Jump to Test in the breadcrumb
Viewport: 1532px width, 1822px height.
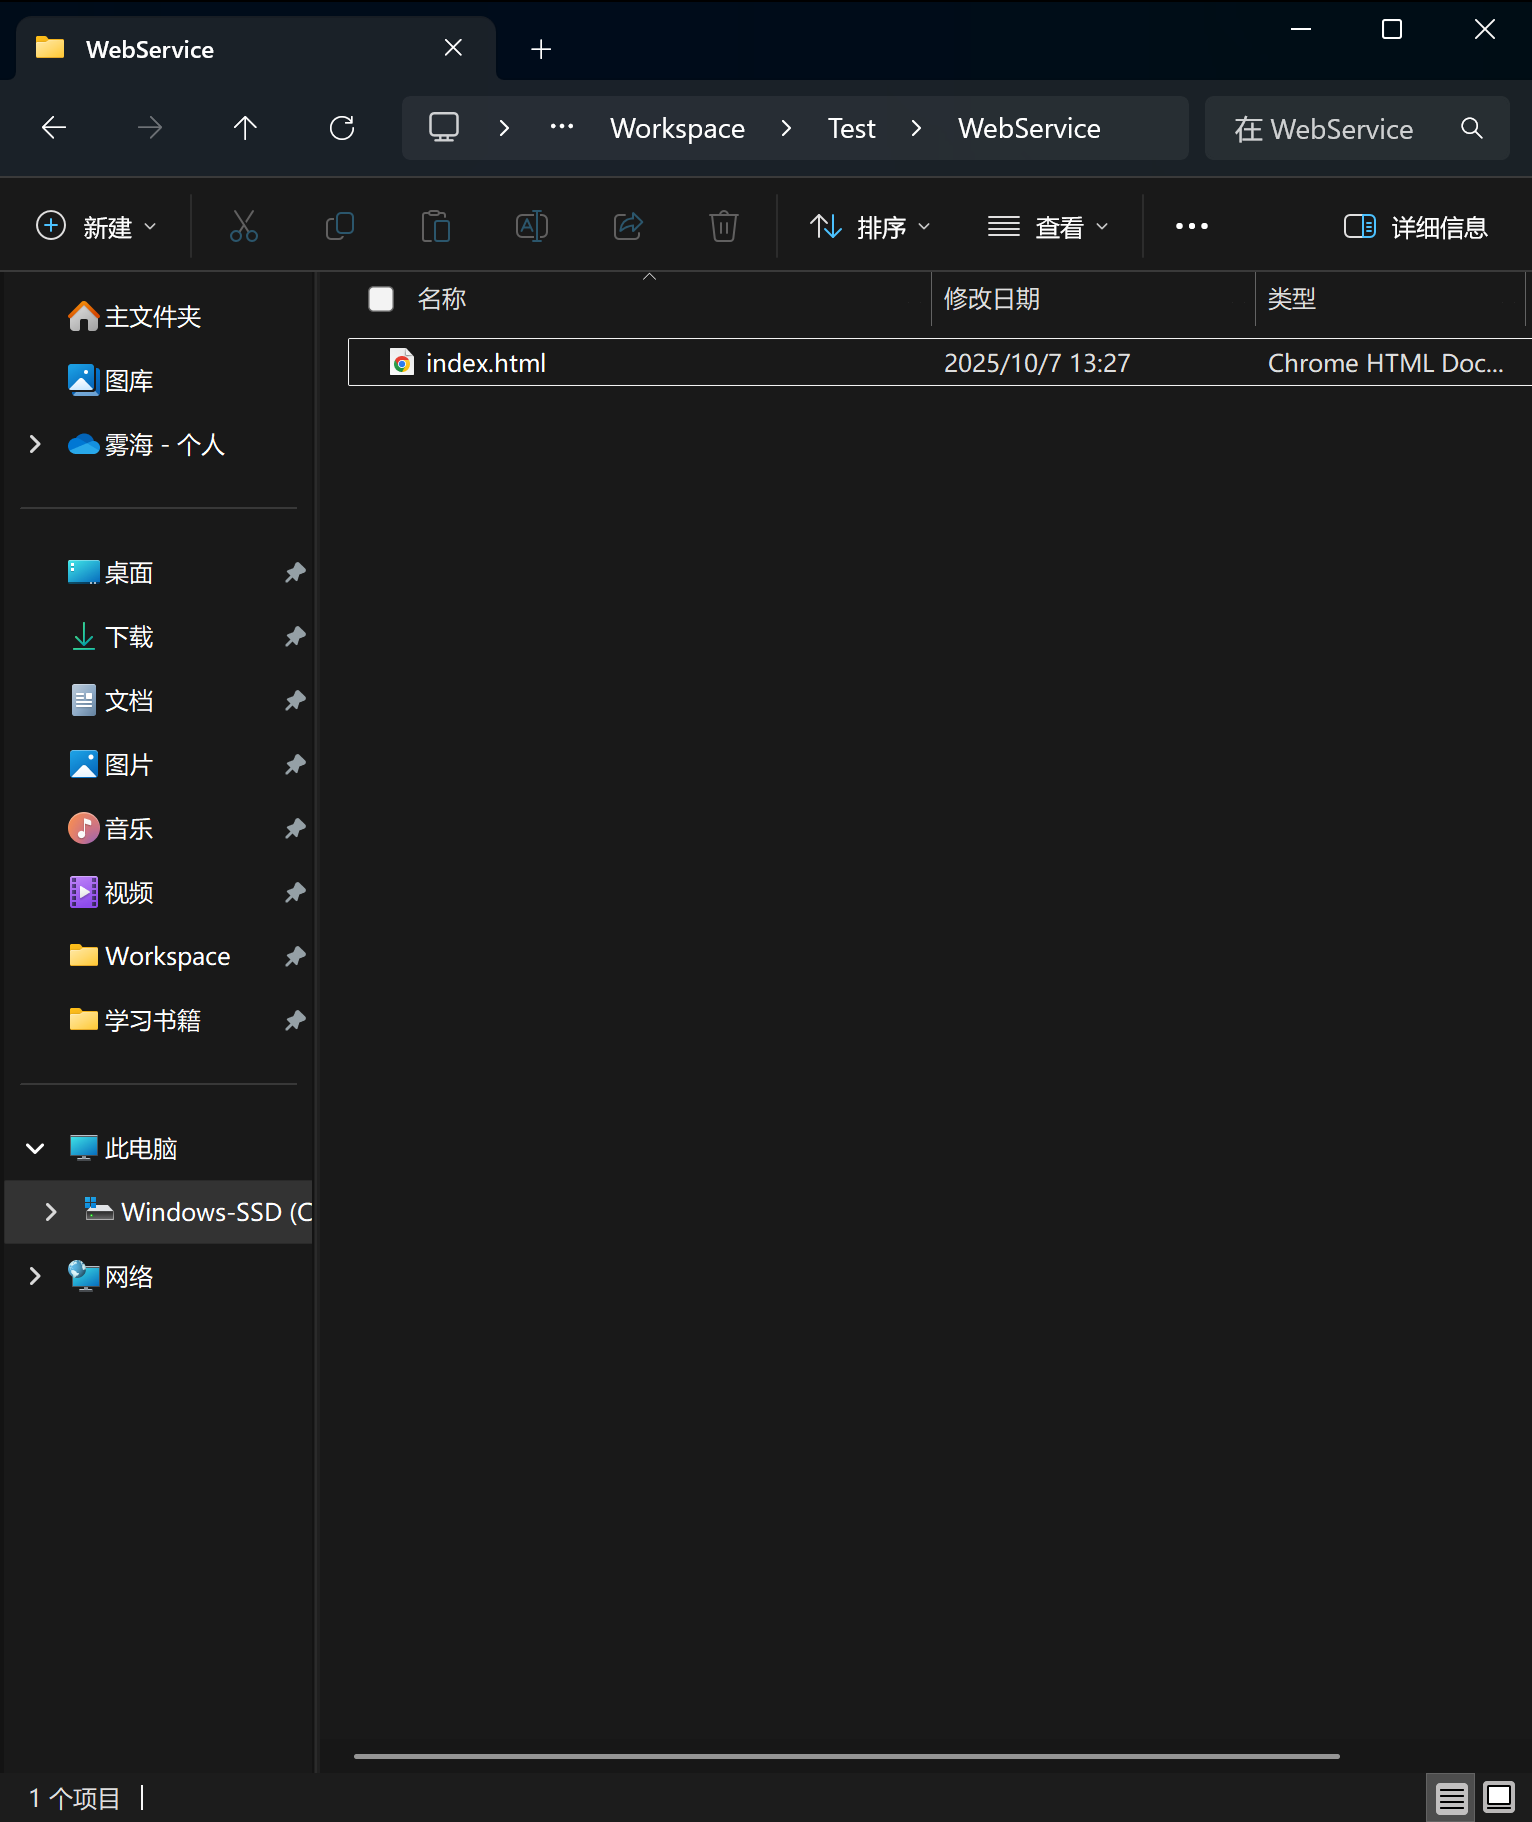pyautogui.click(x=851, y=129)
